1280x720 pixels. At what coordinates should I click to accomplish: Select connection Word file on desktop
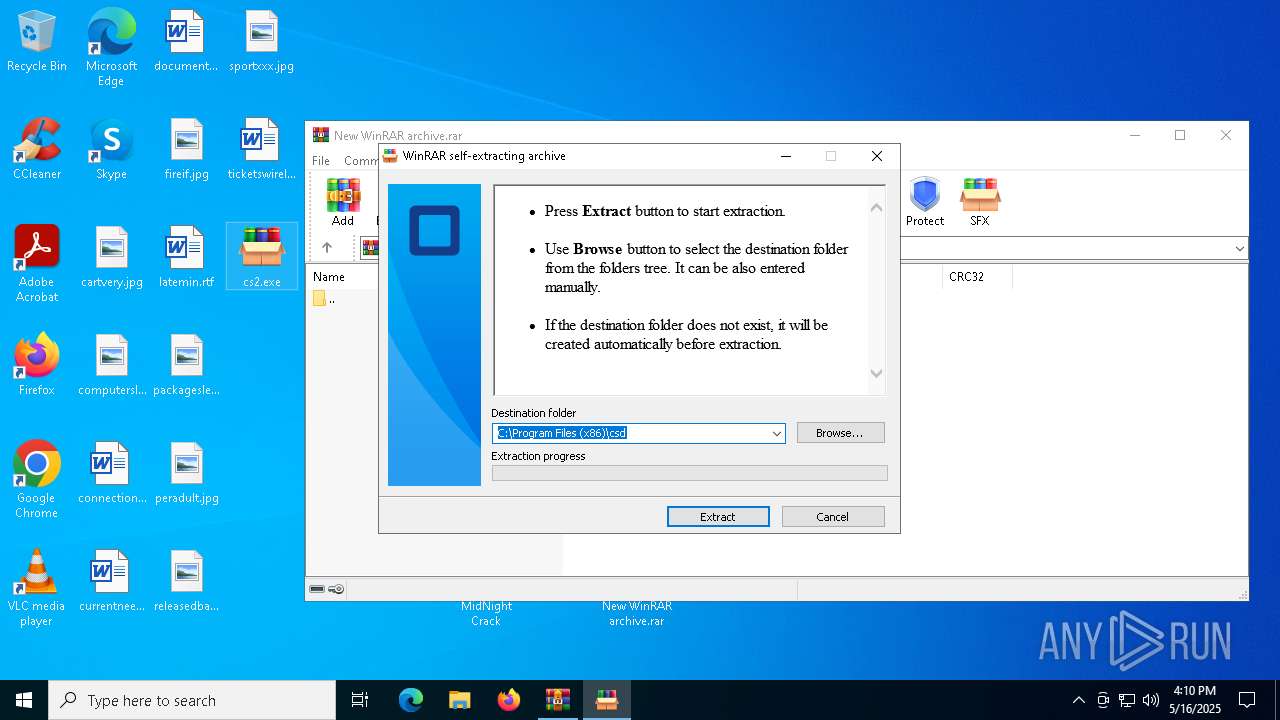[x=111, y=474]
